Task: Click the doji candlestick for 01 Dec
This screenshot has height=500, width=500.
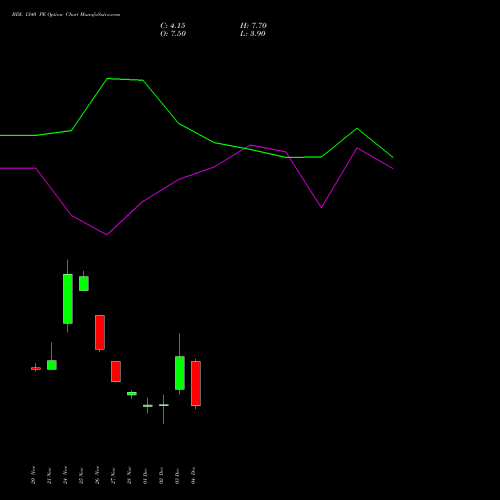Action: [148, 406]
